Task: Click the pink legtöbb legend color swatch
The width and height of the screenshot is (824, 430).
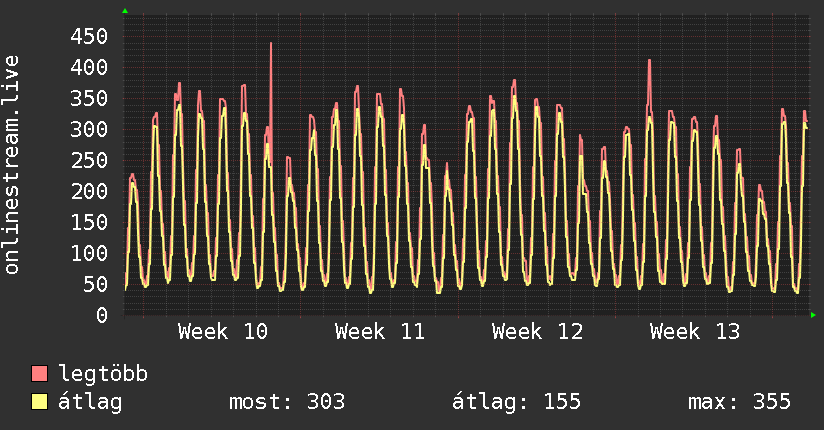Action: [x=39, y=373]
